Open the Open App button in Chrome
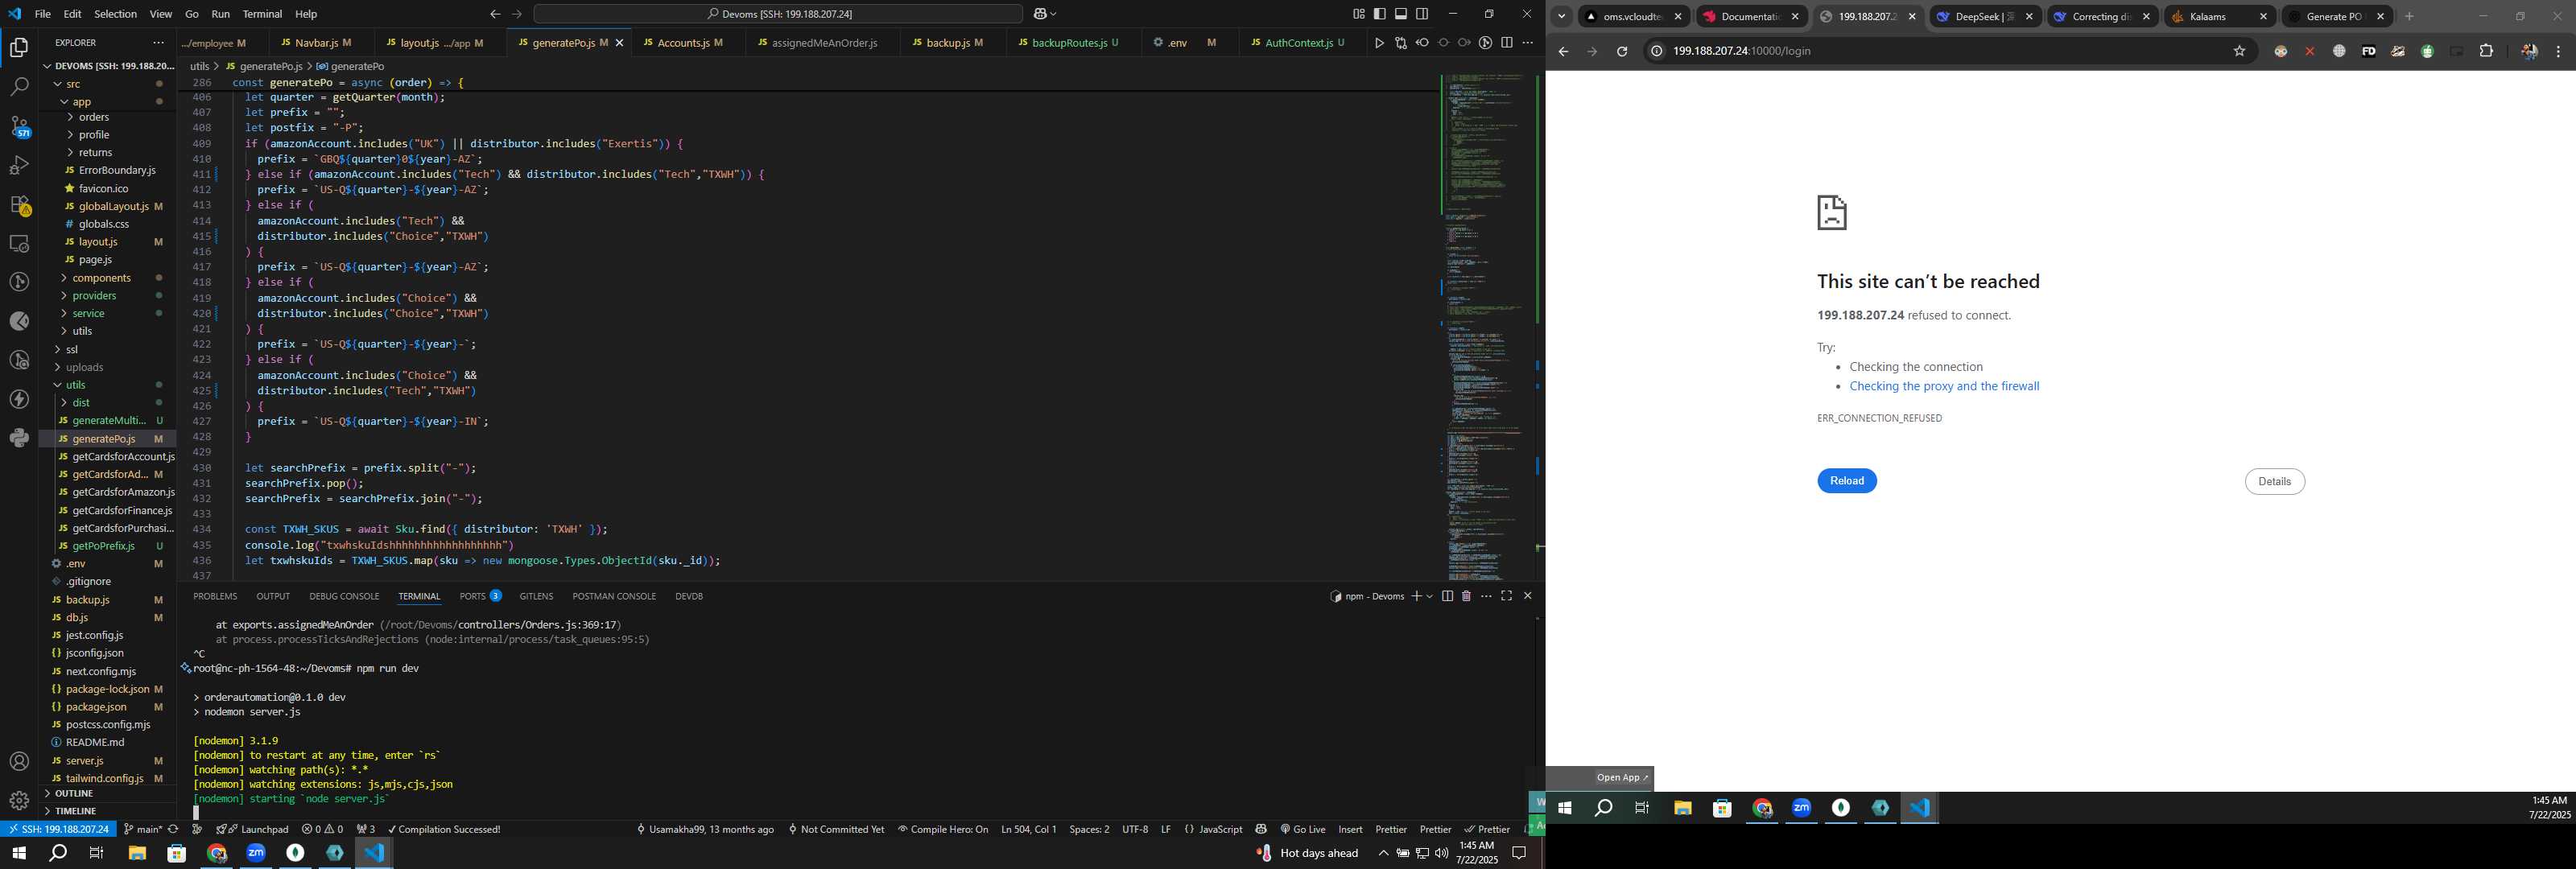This screenshot has width=2576, height=869. tap(1621, 778)
